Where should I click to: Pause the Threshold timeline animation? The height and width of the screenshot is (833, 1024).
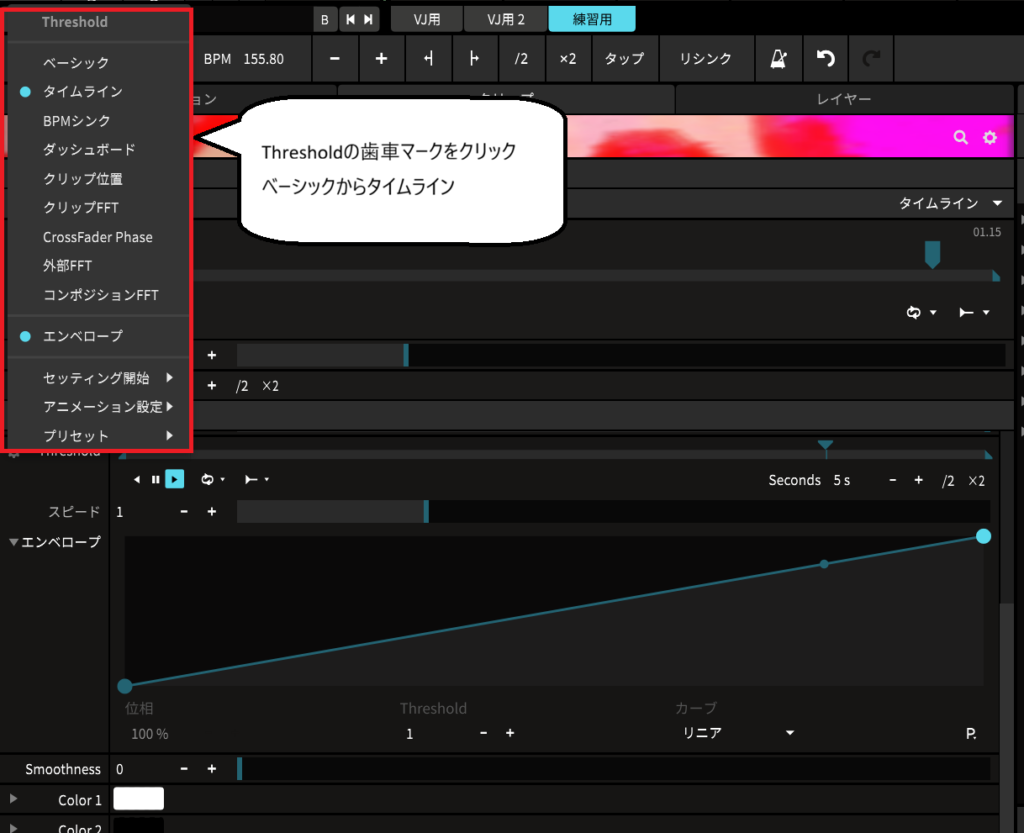(155, 479)
